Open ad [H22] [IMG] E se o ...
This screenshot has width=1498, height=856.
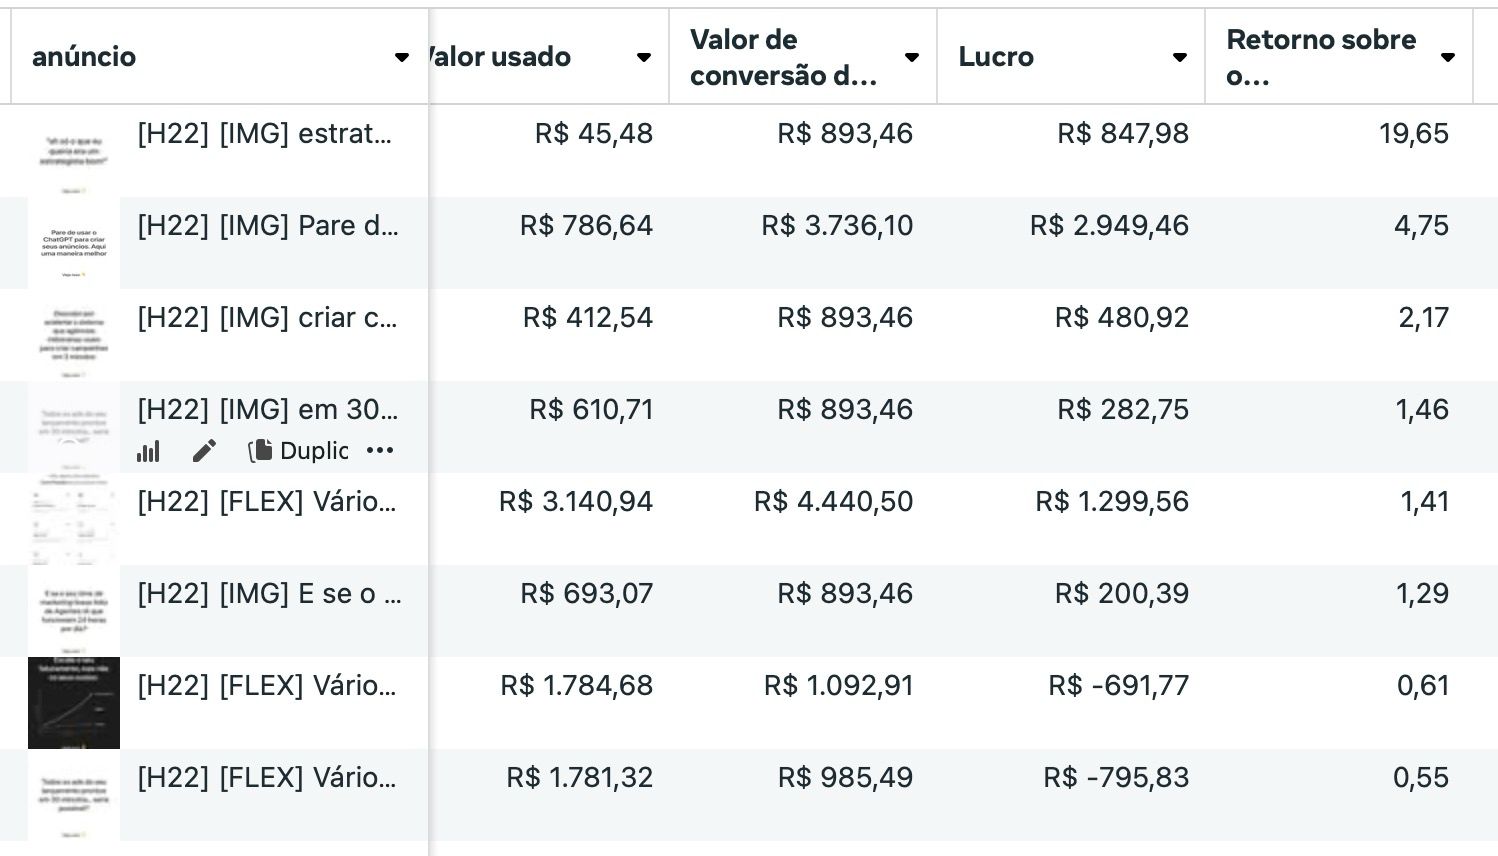pos(269,593)
